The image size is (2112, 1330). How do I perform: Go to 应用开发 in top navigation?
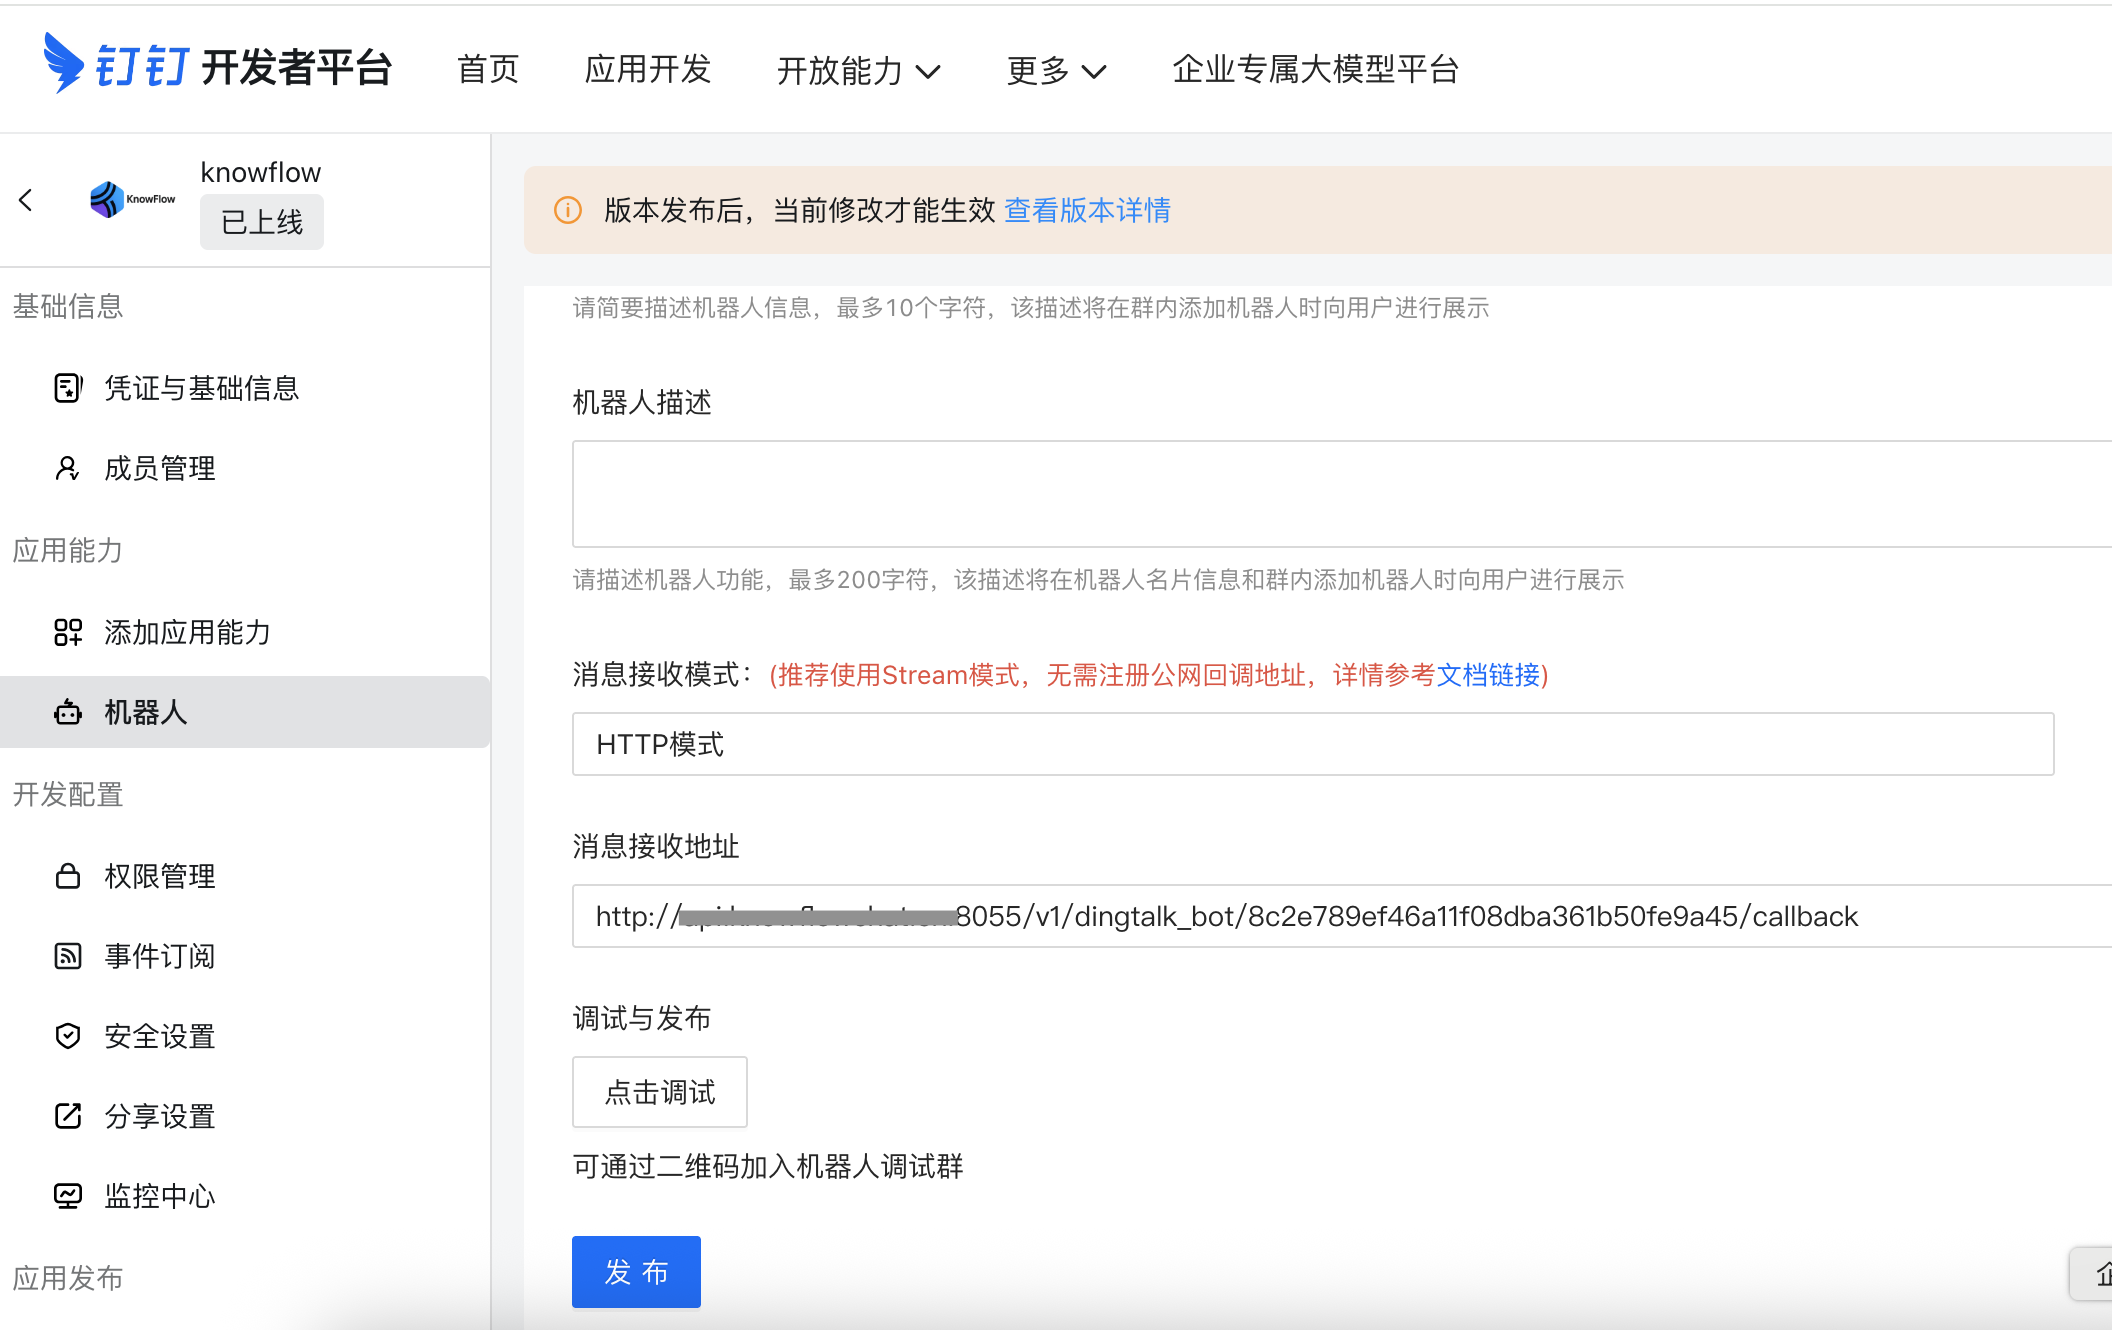647,69
